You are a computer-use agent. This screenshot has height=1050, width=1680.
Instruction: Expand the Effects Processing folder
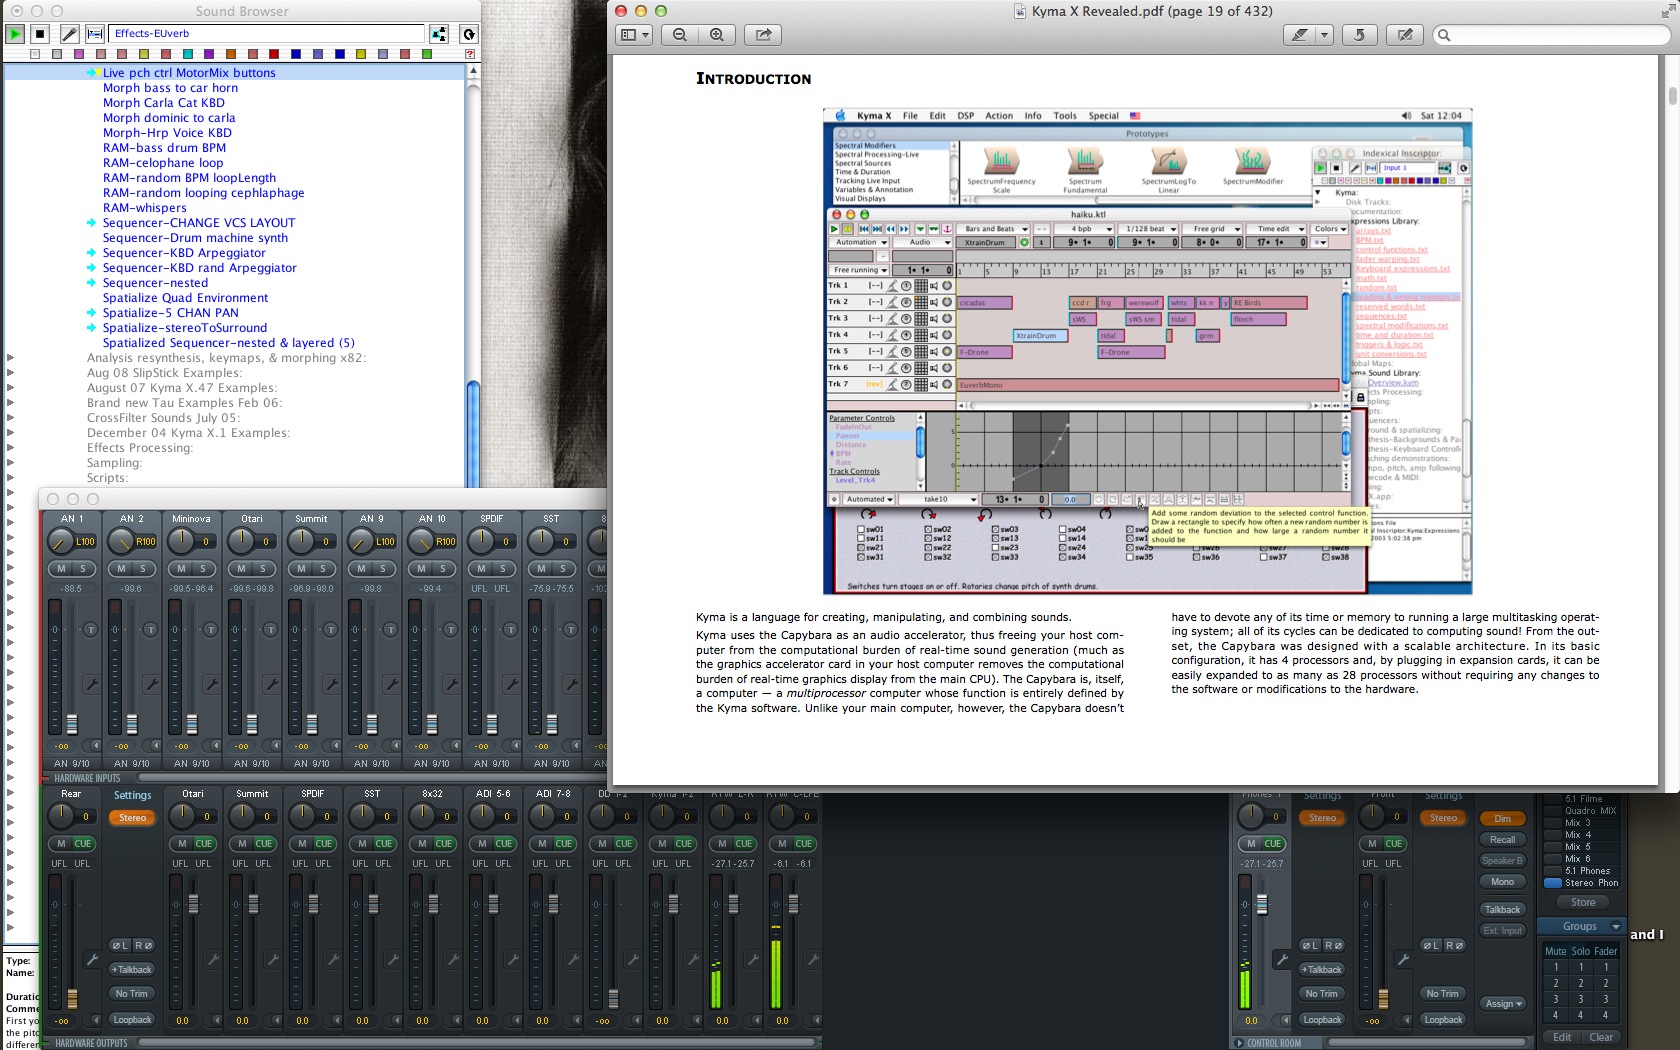click(x=11, y=448)
